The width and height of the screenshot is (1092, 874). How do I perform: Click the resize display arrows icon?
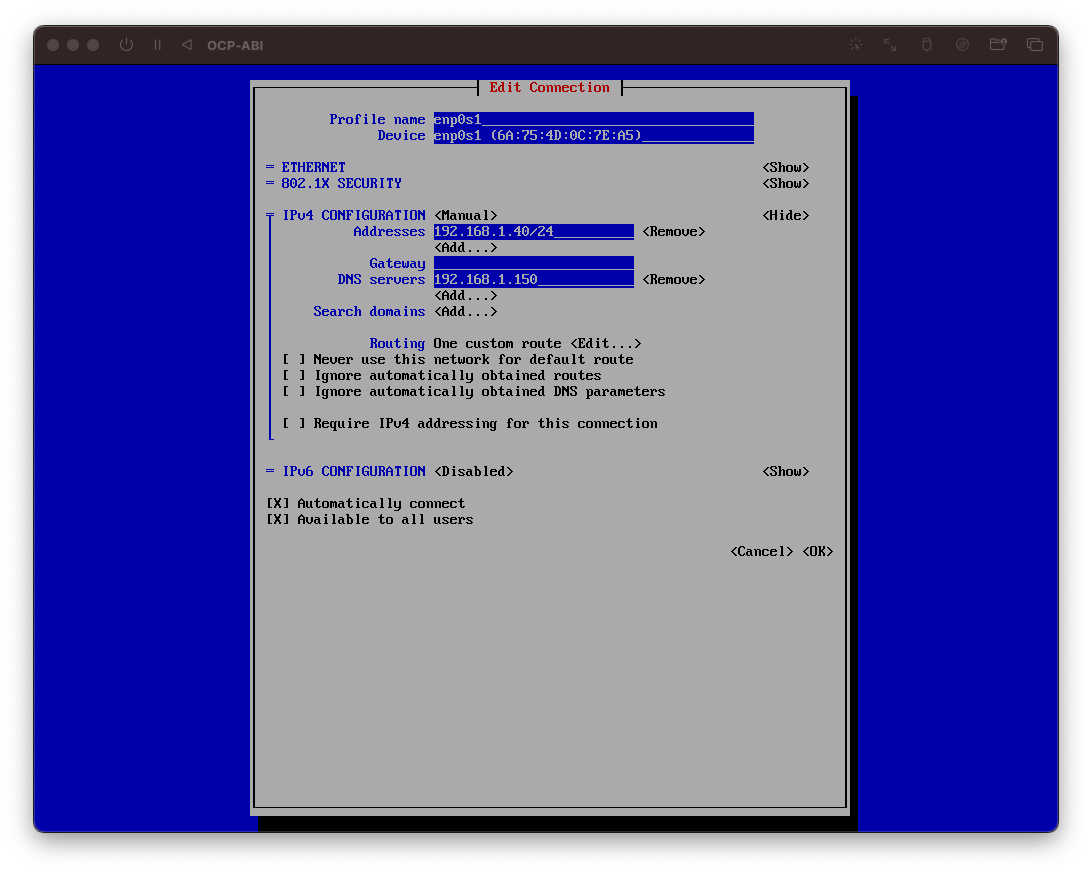click(x=889, y=45)
